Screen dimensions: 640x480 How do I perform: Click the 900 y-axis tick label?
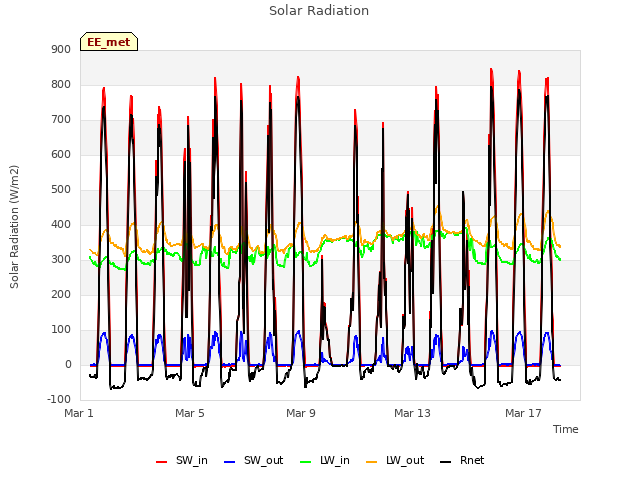pyautogui.click(x=61, y=49)
